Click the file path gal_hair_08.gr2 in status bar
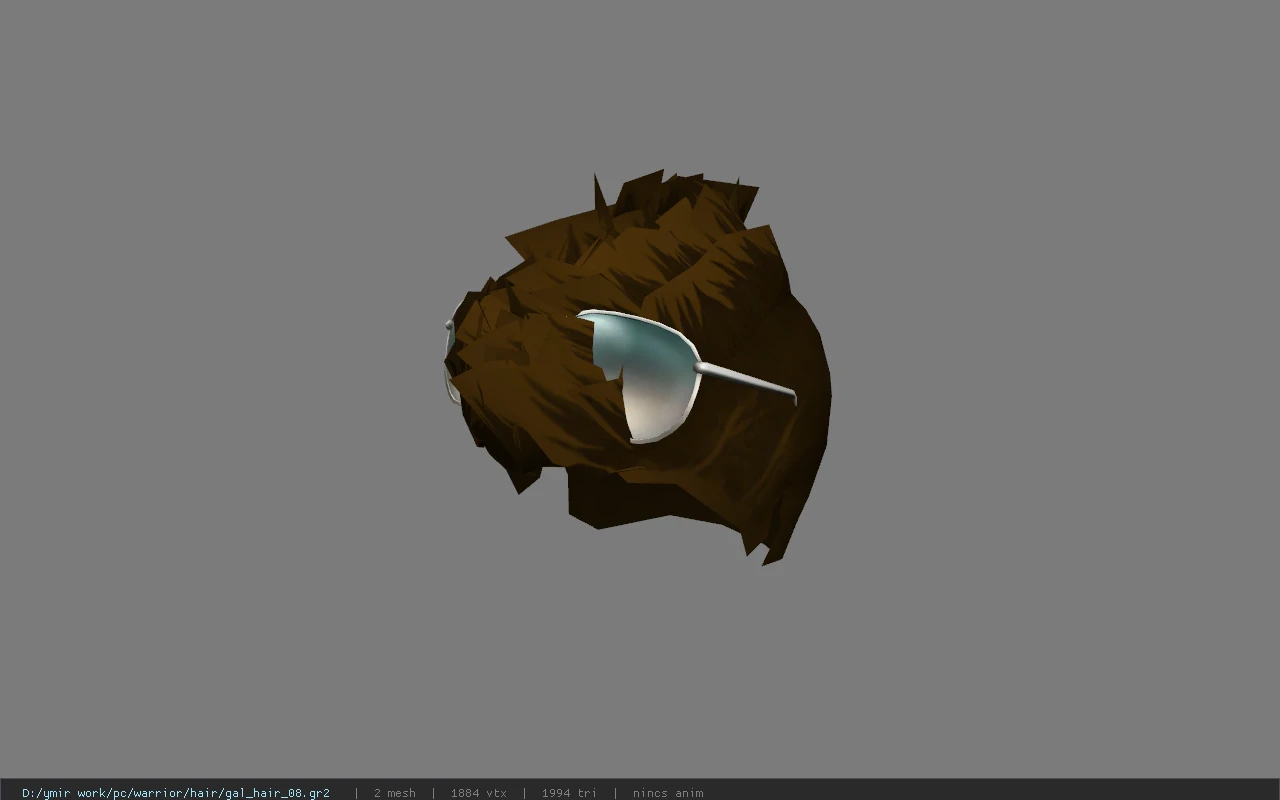 (176, 793)
